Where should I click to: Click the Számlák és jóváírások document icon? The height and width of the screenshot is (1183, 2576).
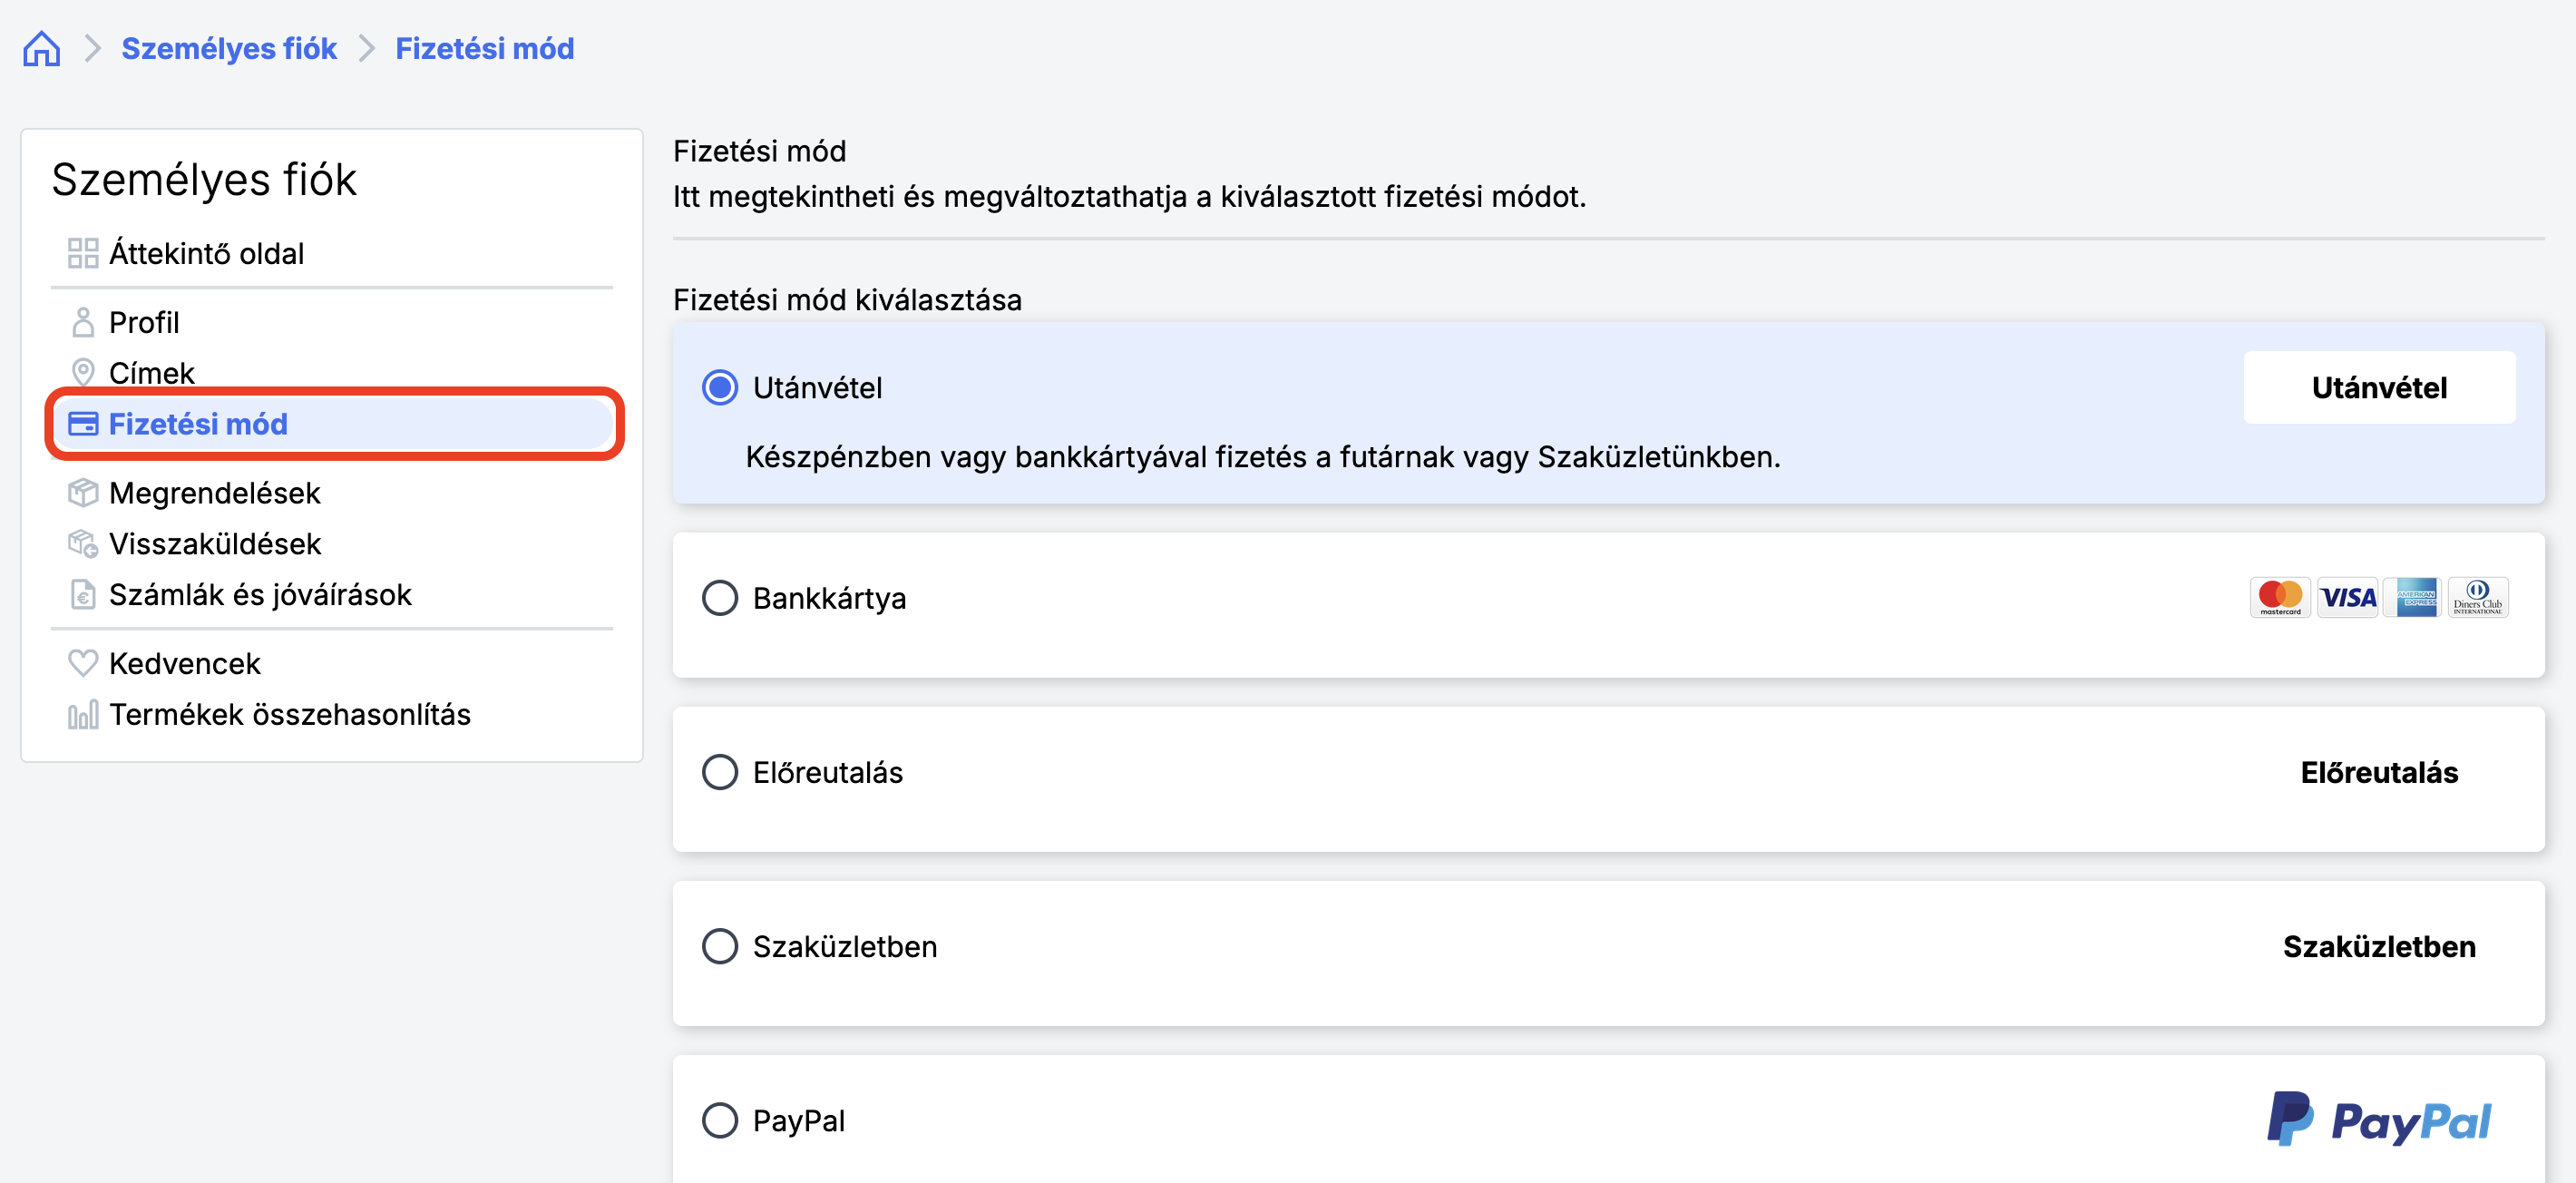pos(83,595)
